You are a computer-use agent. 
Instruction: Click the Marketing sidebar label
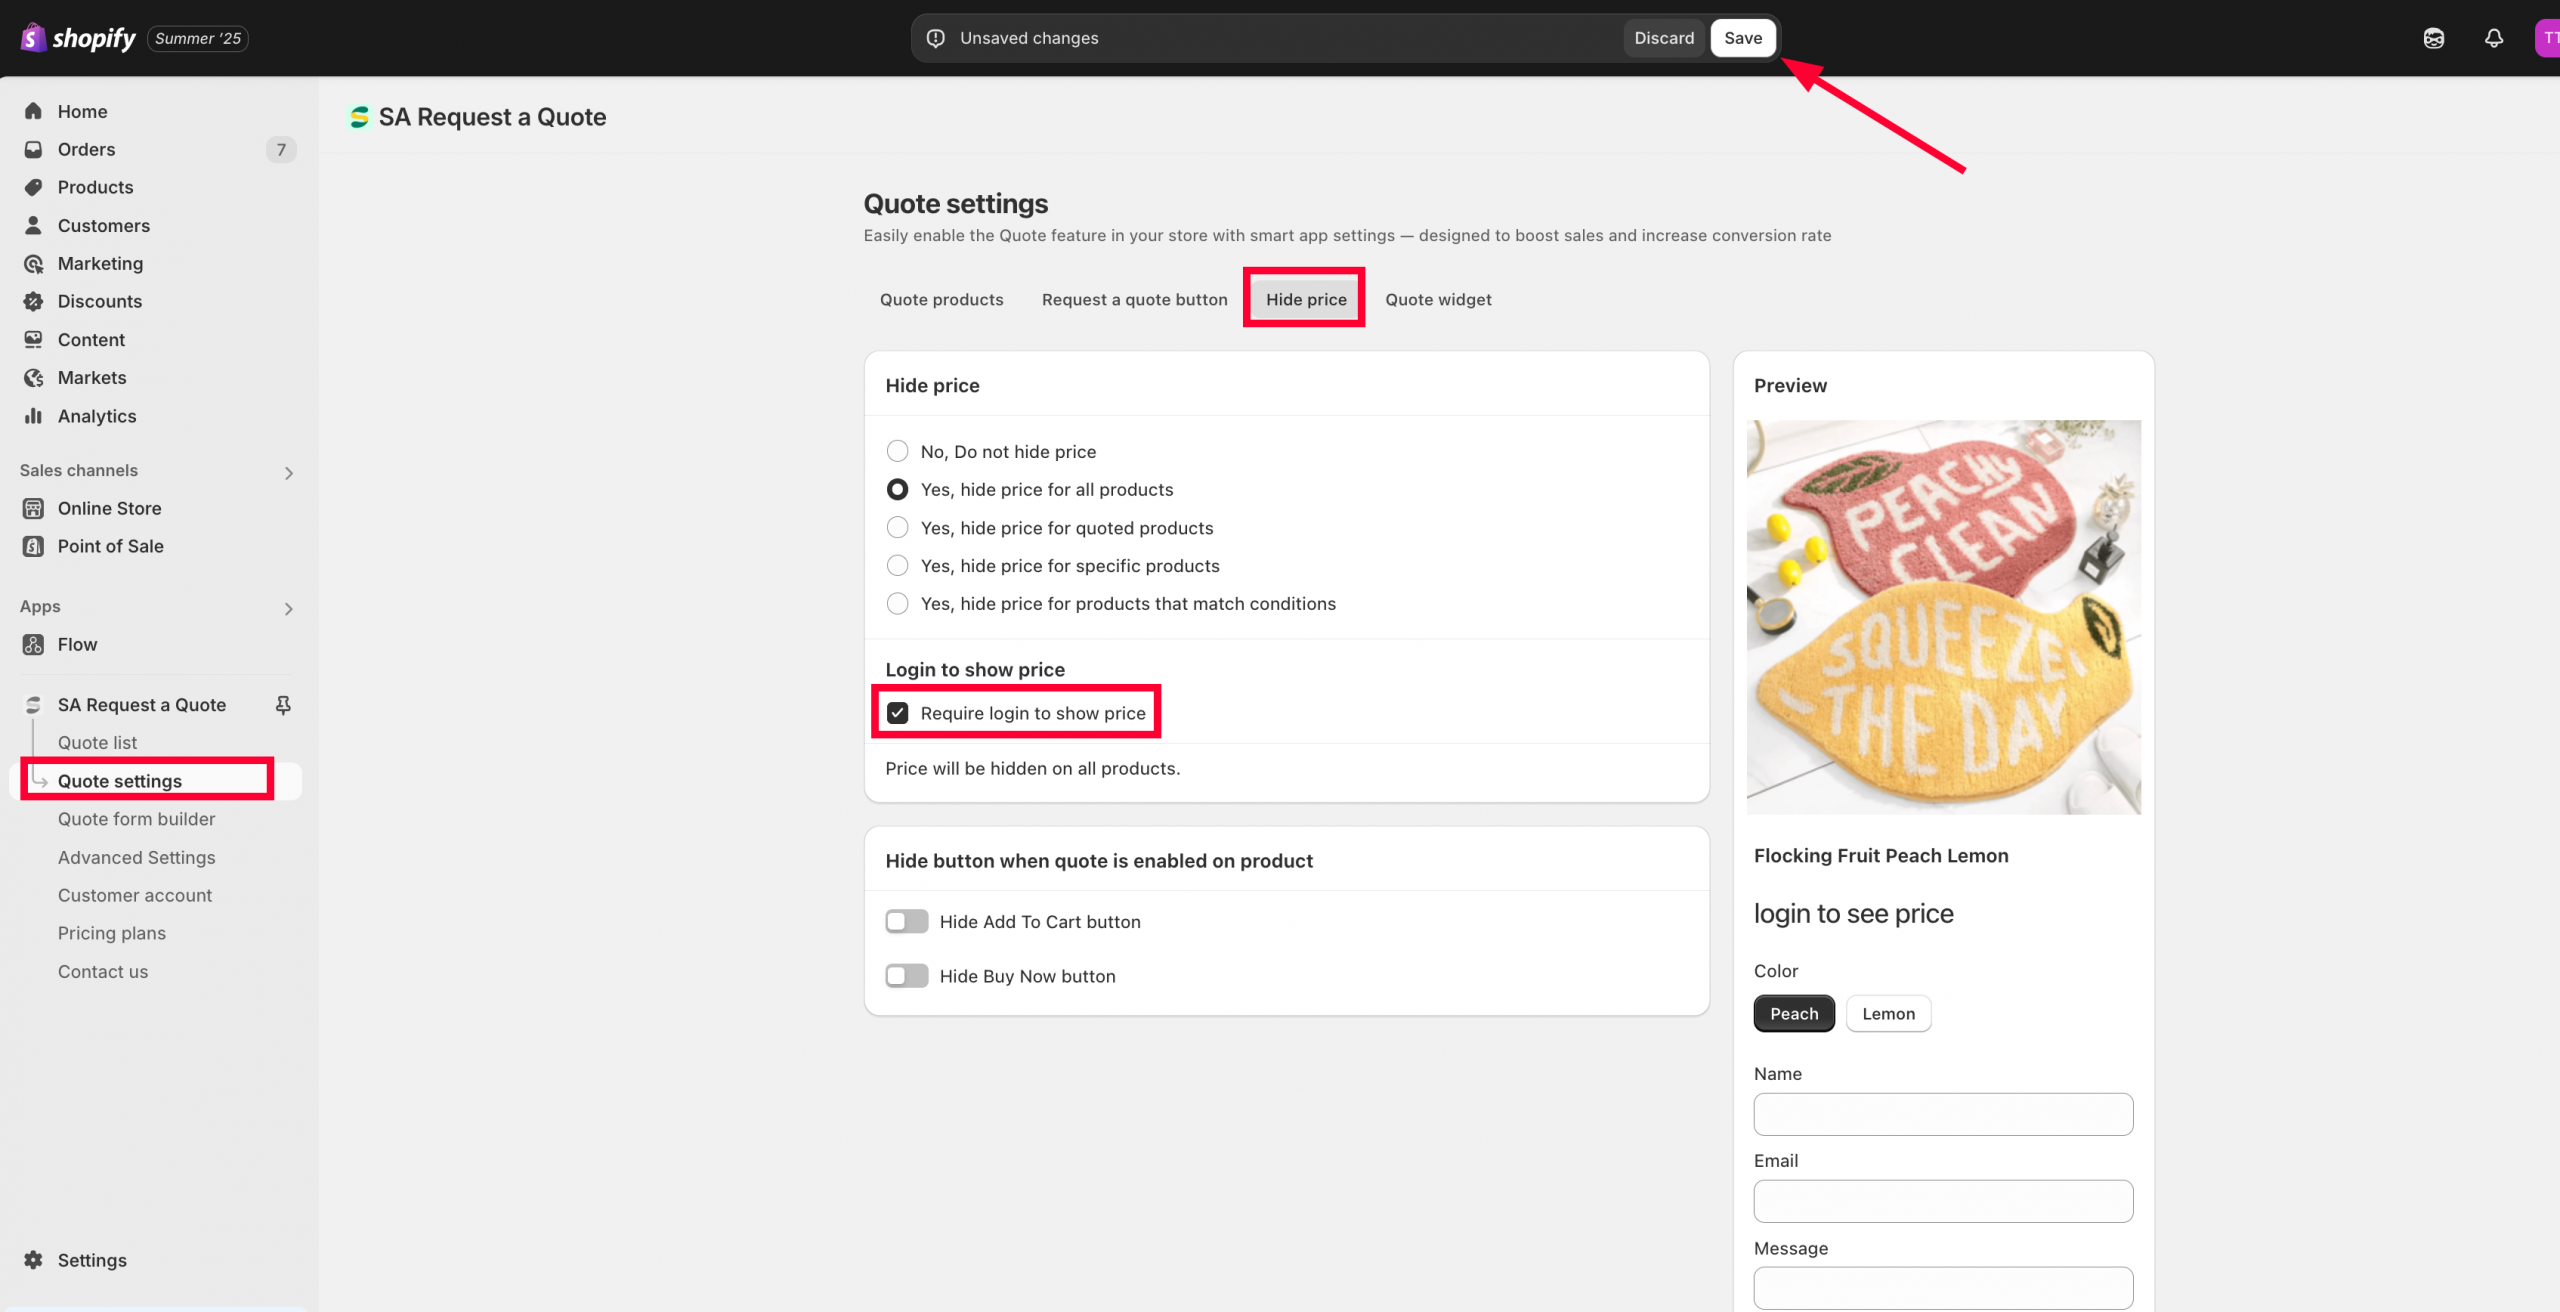click(100, 263)
